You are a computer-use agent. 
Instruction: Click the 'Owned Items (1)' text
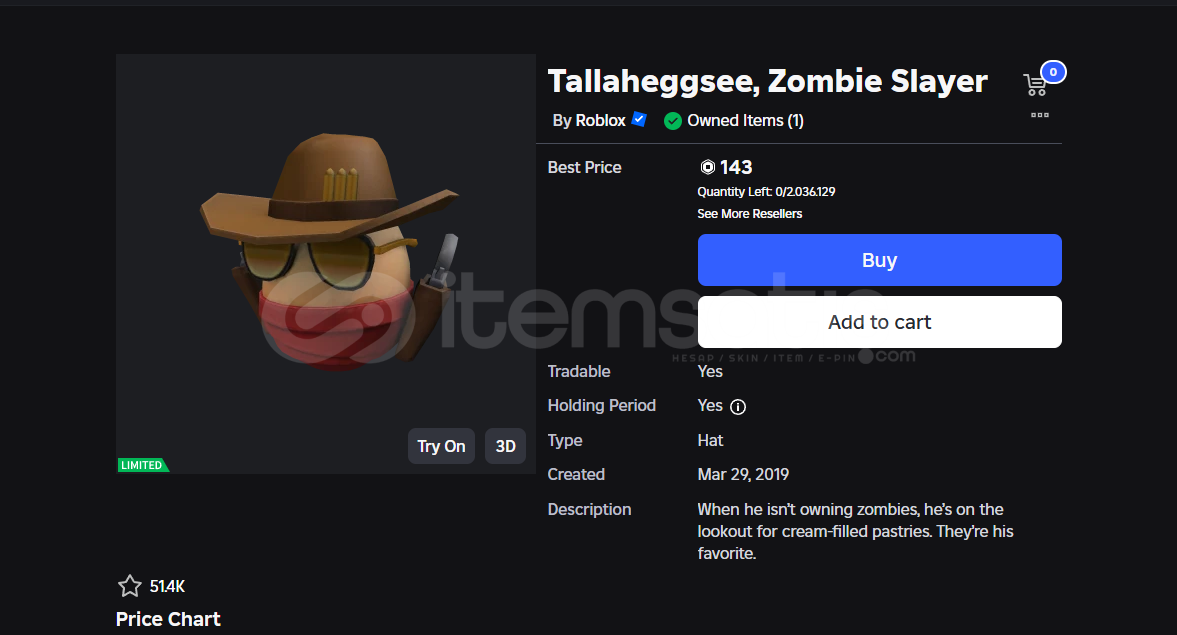[745, 121]
